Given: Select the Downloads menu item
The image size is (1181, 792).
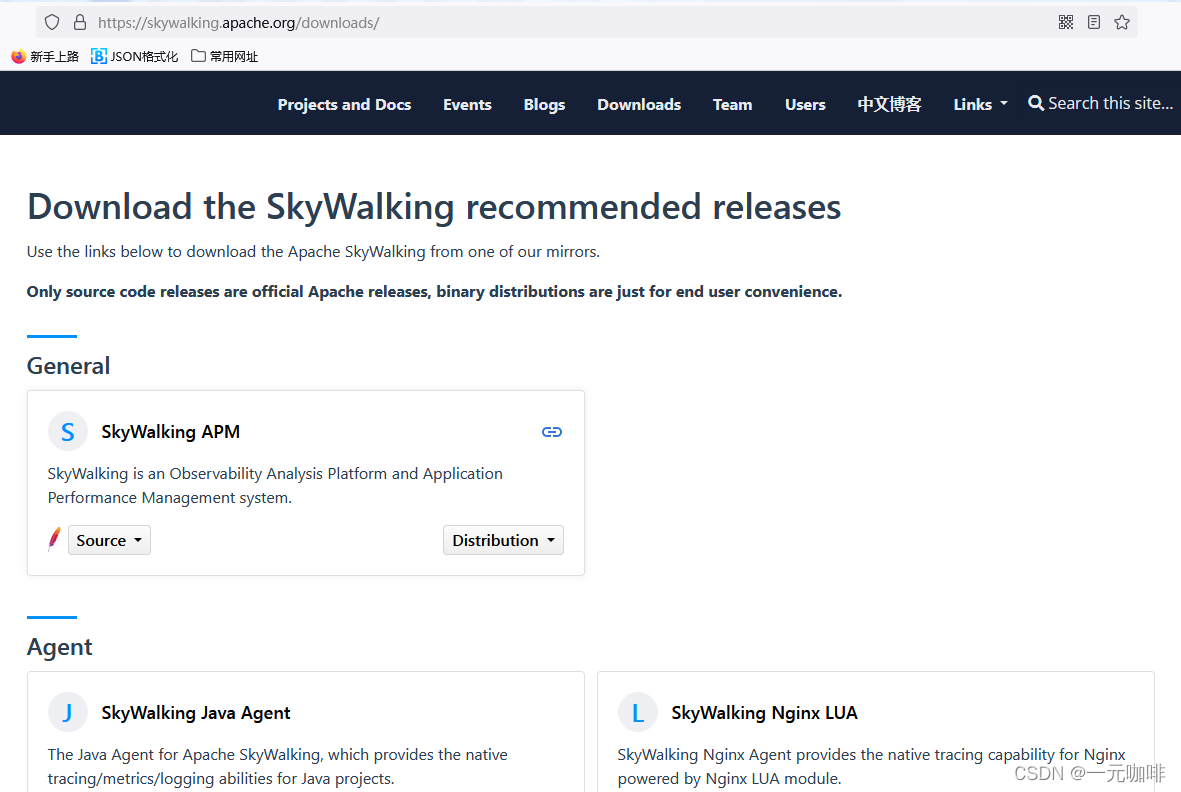Looking at the screenshot, I should [x=638, y=103].
